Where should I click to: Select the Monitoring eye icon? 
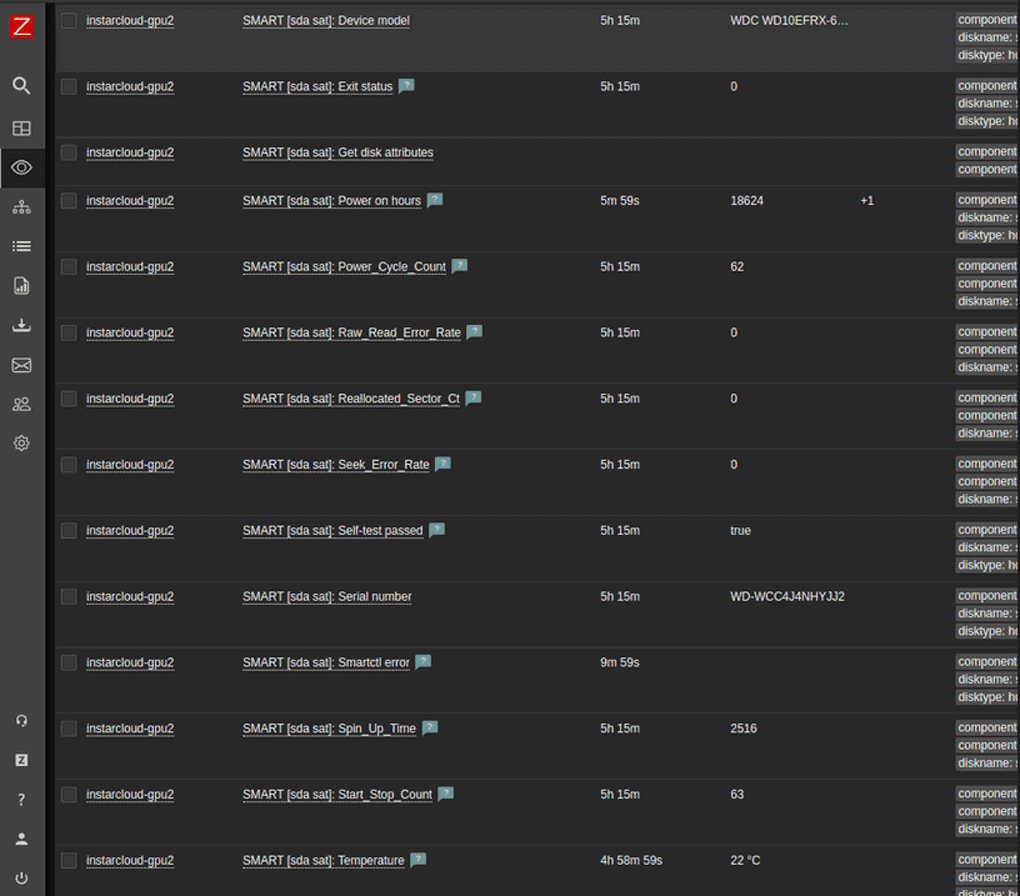point(21,167)
